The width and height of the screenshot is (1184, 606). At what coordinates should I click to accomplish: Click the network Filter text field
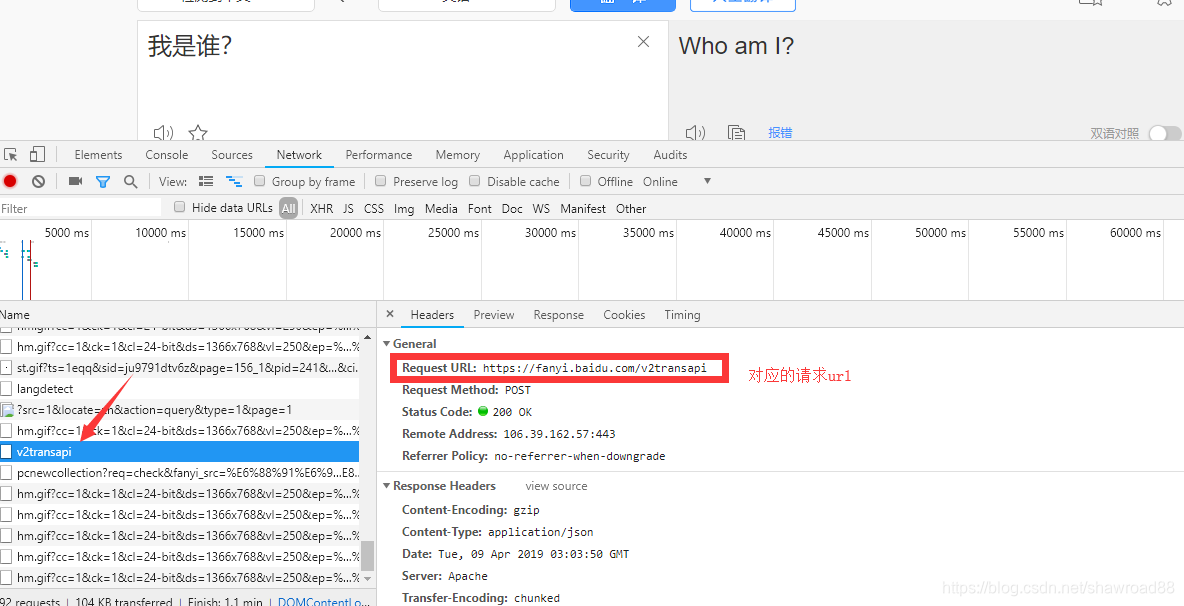point(81,208)
